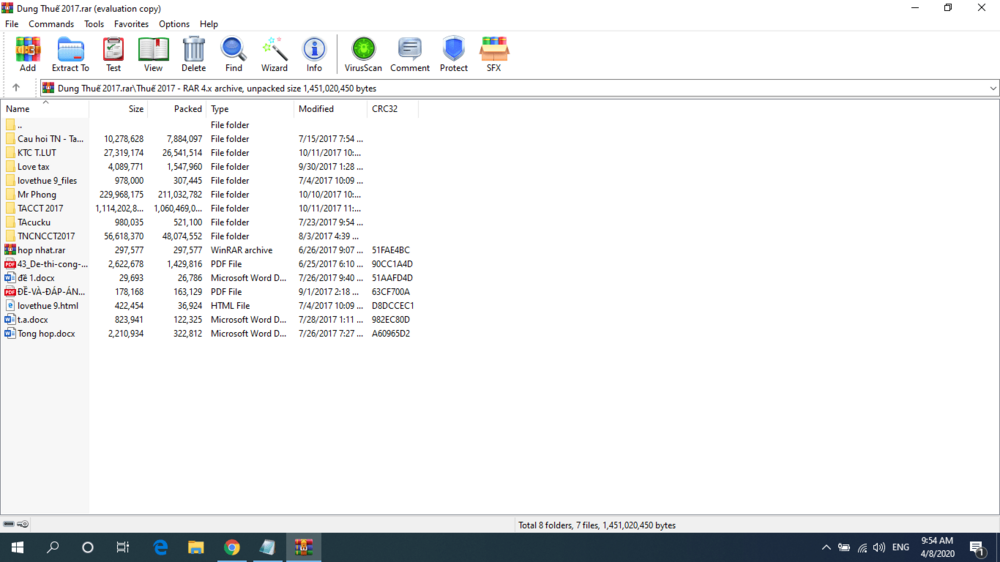Sort by the Type column header
Image resolution: width=1000 pixels, height=562 pixels.
coord(250,108)
